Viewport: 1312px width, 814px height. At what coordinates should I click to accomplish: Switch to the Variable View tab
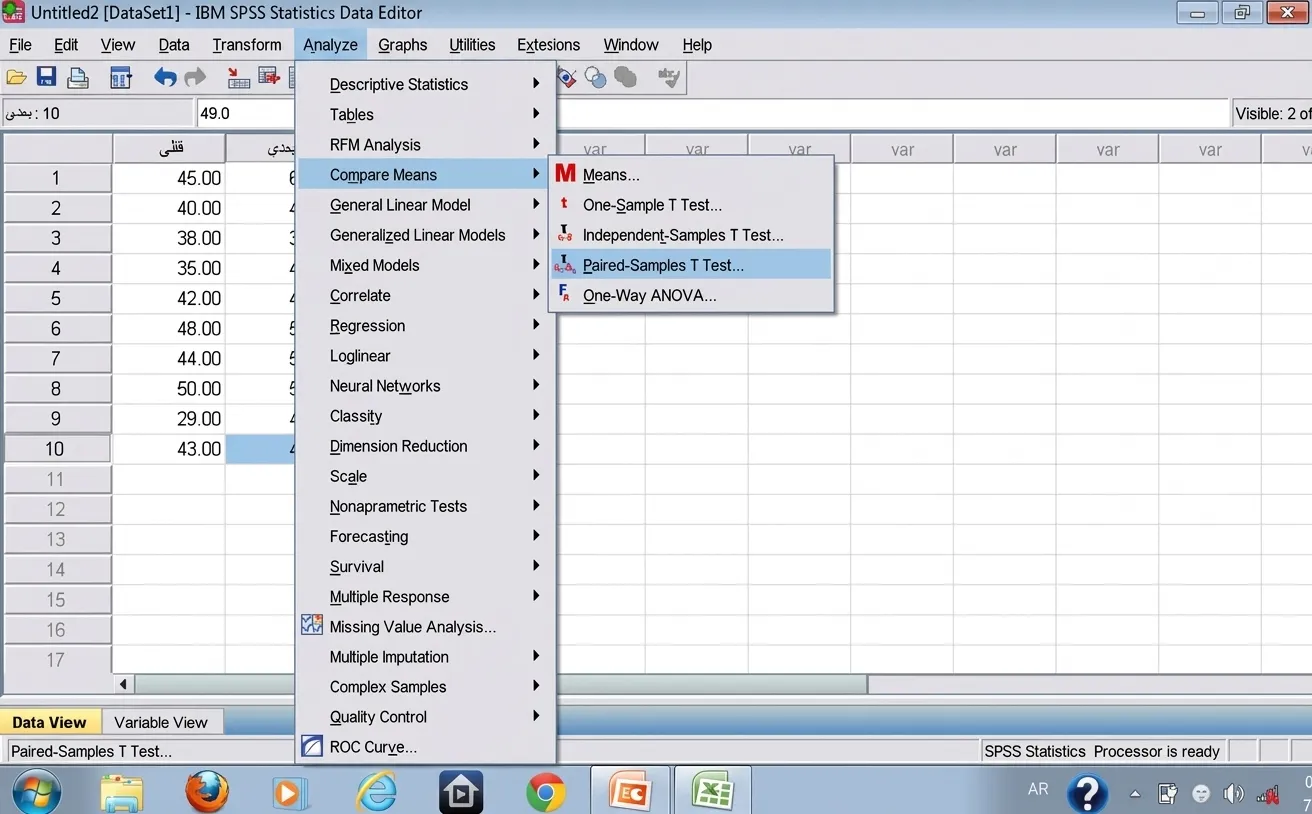pos(161,722)
